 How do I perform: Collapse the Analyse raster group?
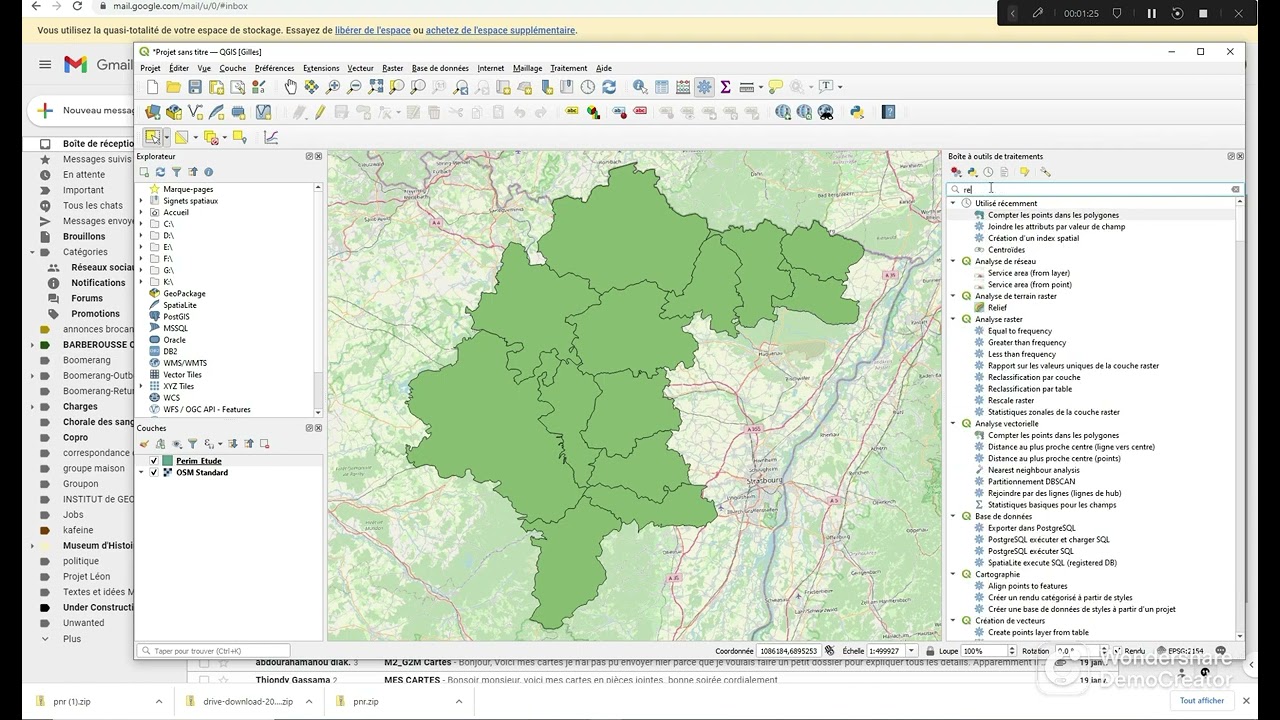click(953, 319)
